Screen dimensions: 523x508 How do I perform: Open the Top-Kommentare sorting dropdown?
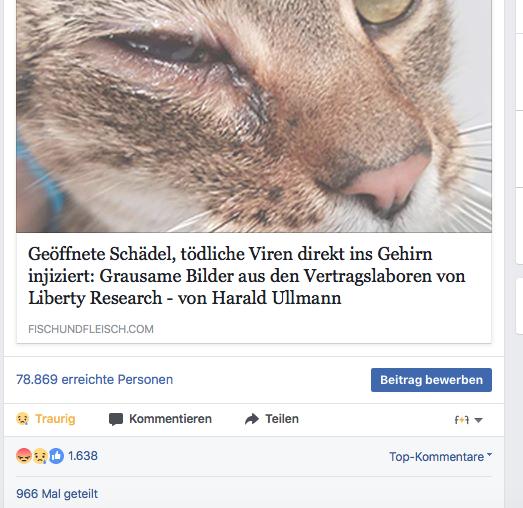pyautogui.click(x=440, y=457)
